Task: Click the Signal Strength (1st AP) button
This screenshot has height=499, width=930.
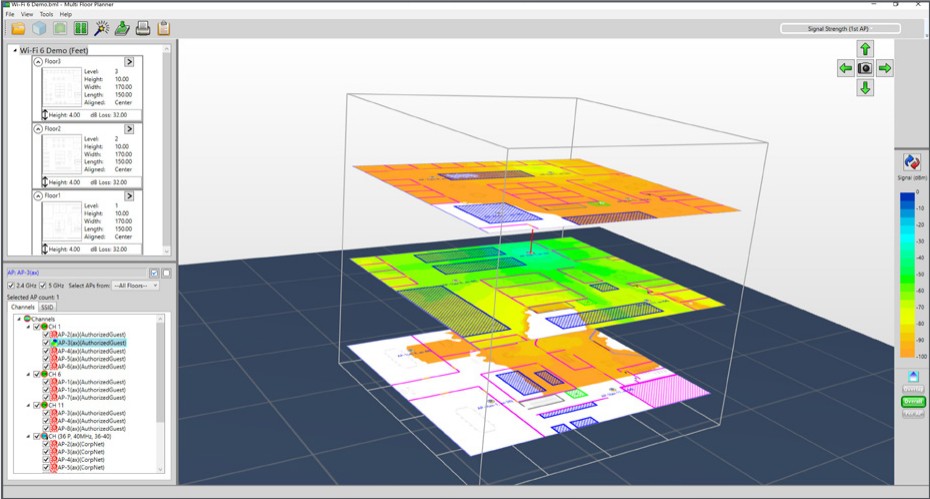Action: coord(840,29)
